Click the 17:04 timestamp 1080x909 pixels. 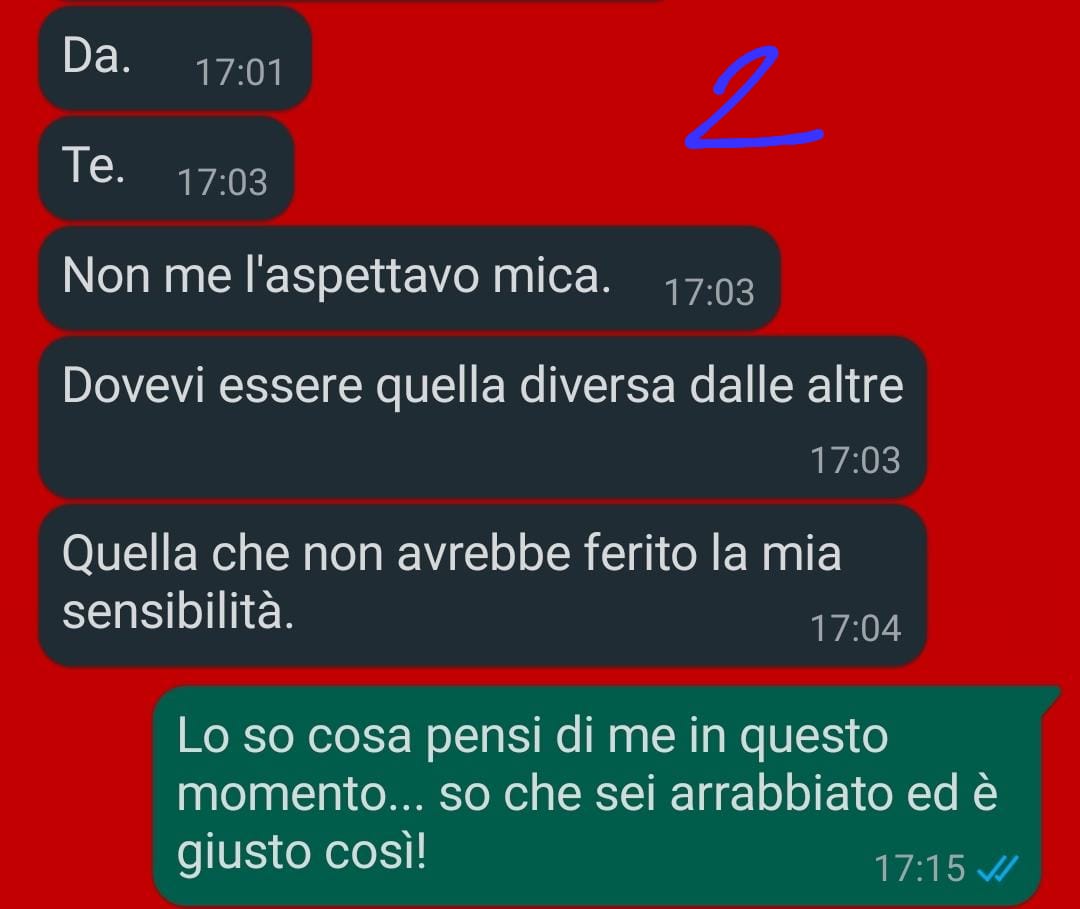click(855, 628)
